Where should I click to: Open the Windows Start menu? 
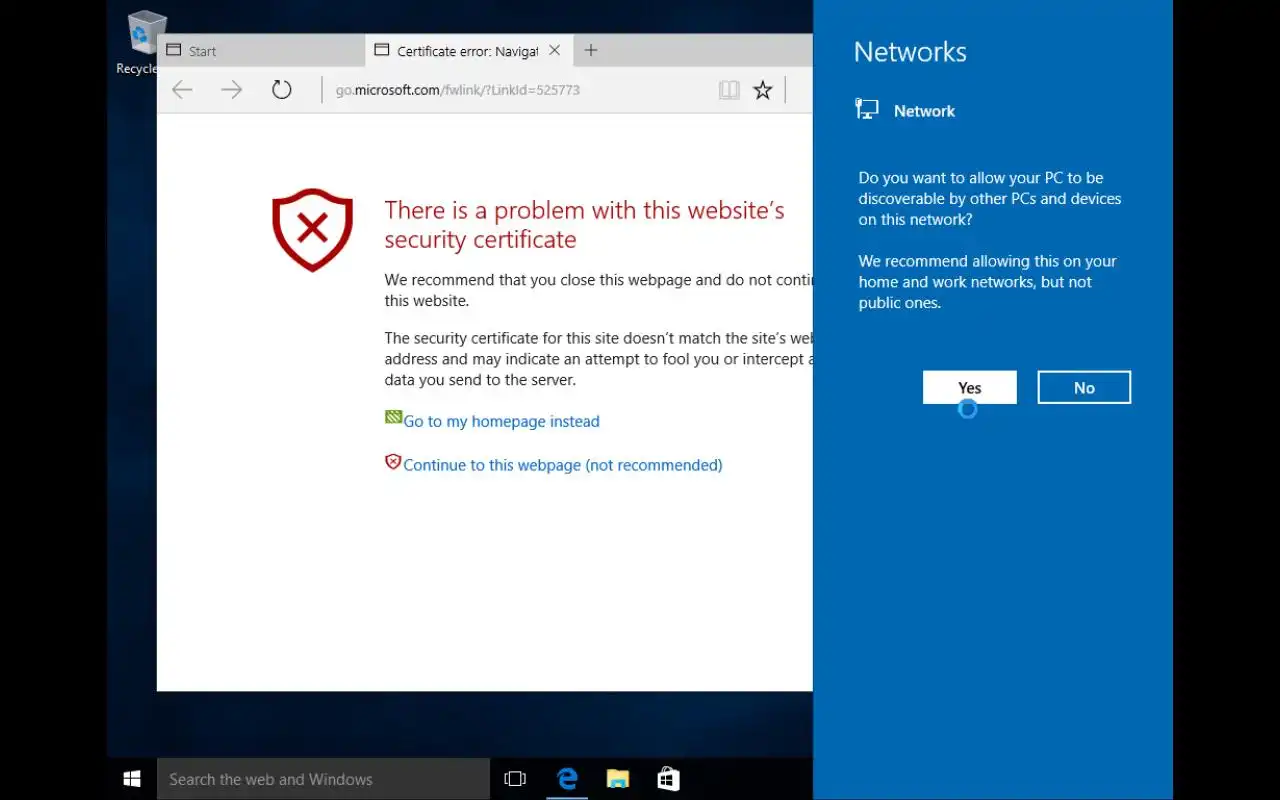pos(132,779)
